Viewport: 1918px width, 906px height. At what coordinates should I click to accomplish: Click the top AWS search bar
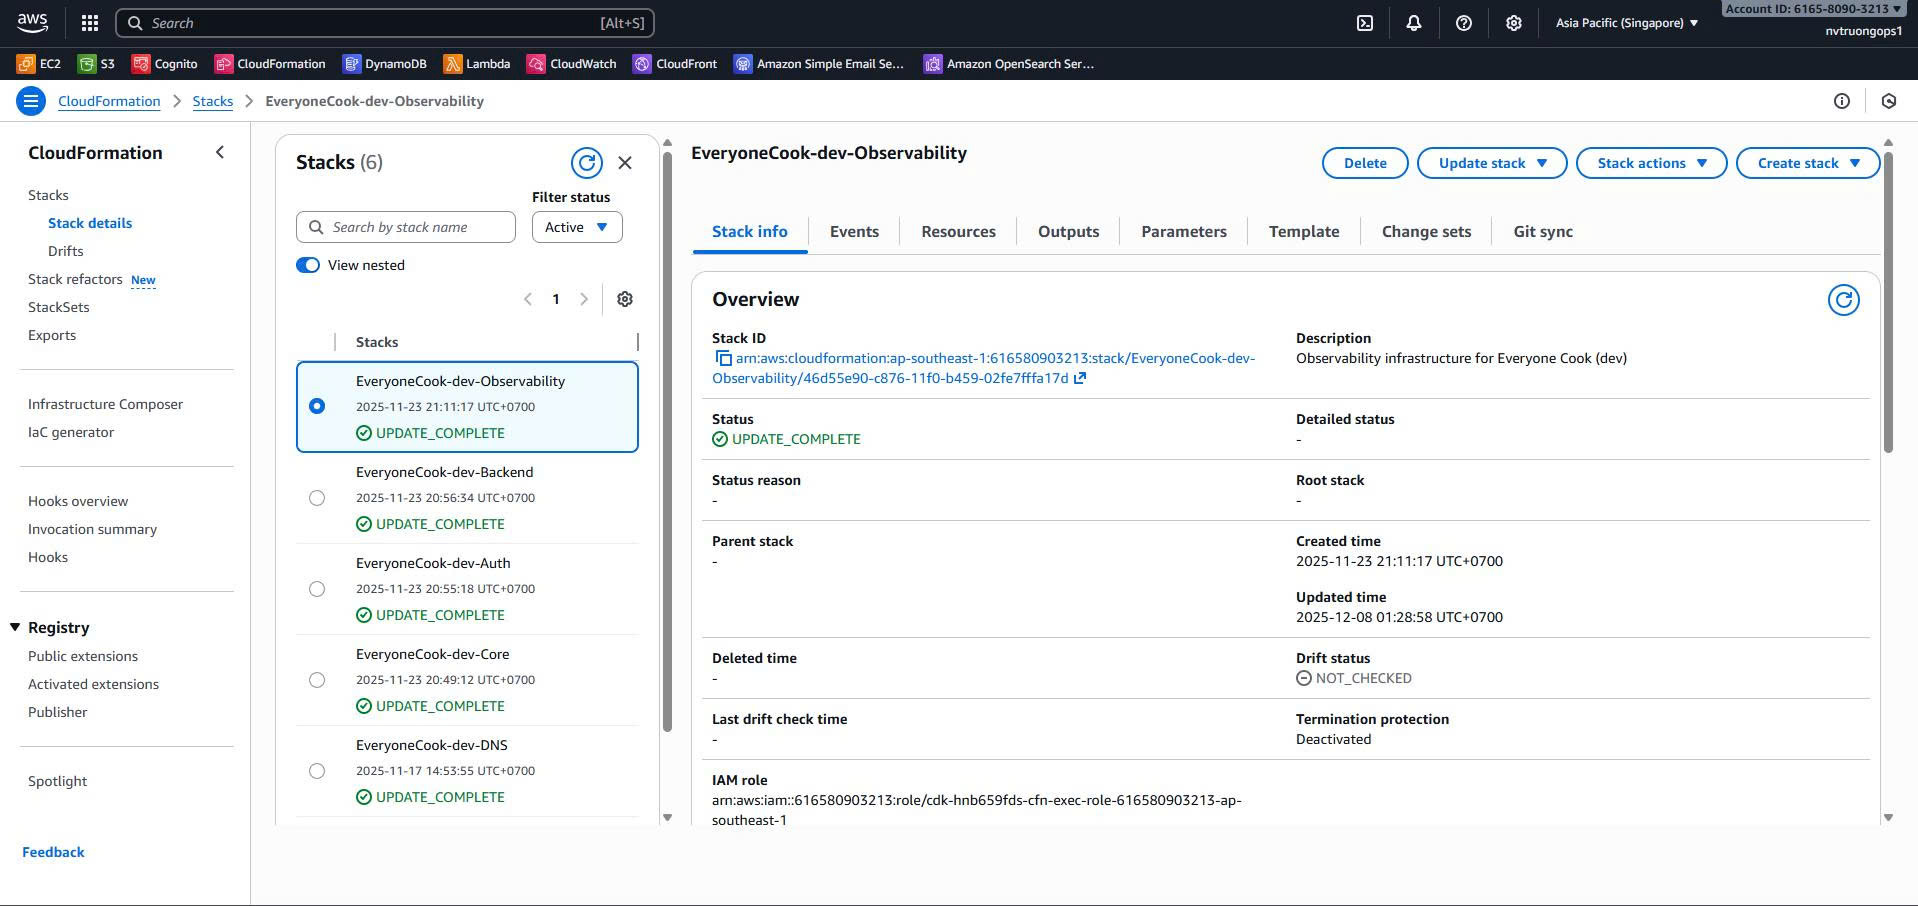point(385,23)
